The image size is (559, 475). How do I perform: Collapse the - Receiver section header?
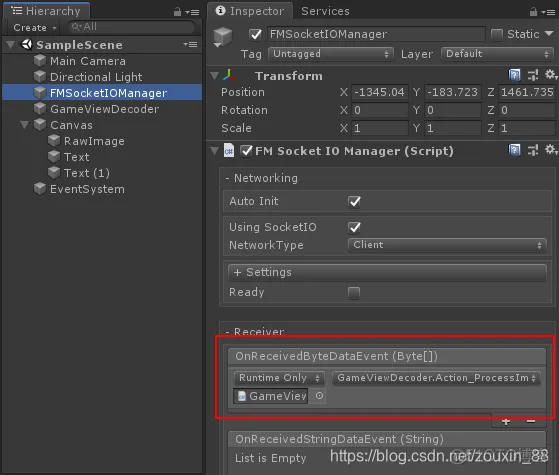[x=255, y=332]
